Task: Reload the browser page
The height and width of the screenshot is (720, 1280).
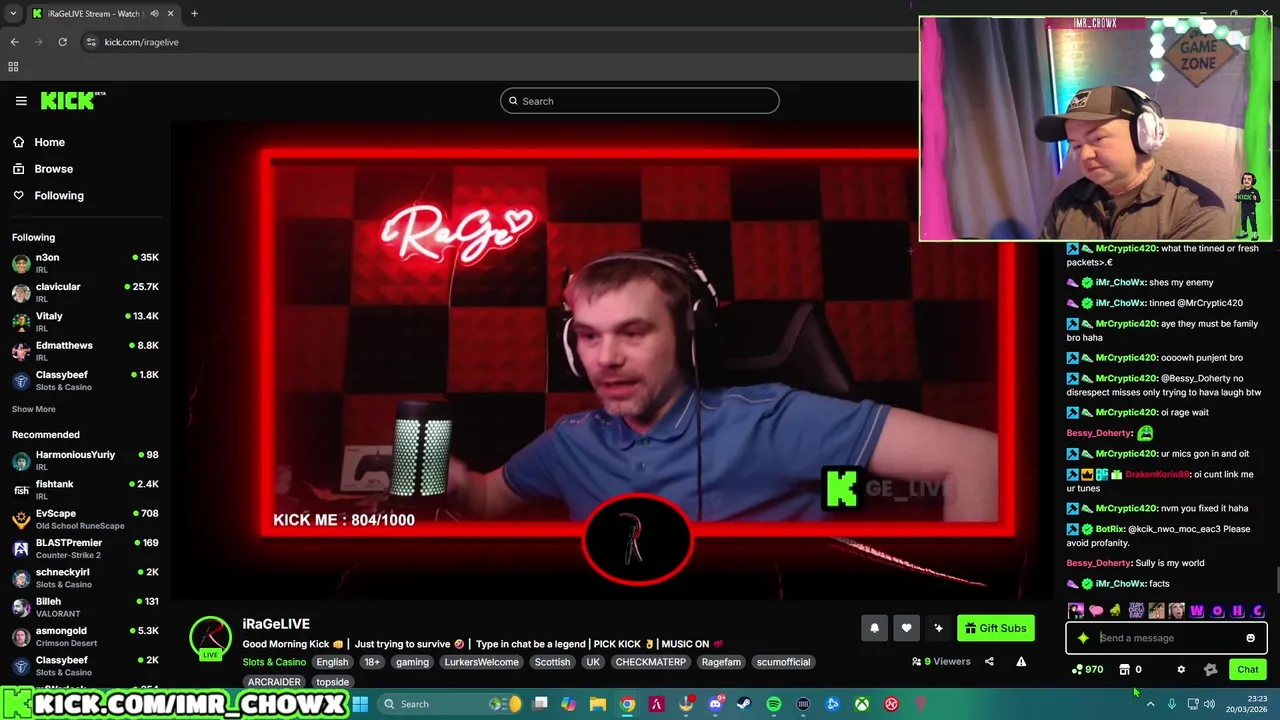Action: point(62,42)
